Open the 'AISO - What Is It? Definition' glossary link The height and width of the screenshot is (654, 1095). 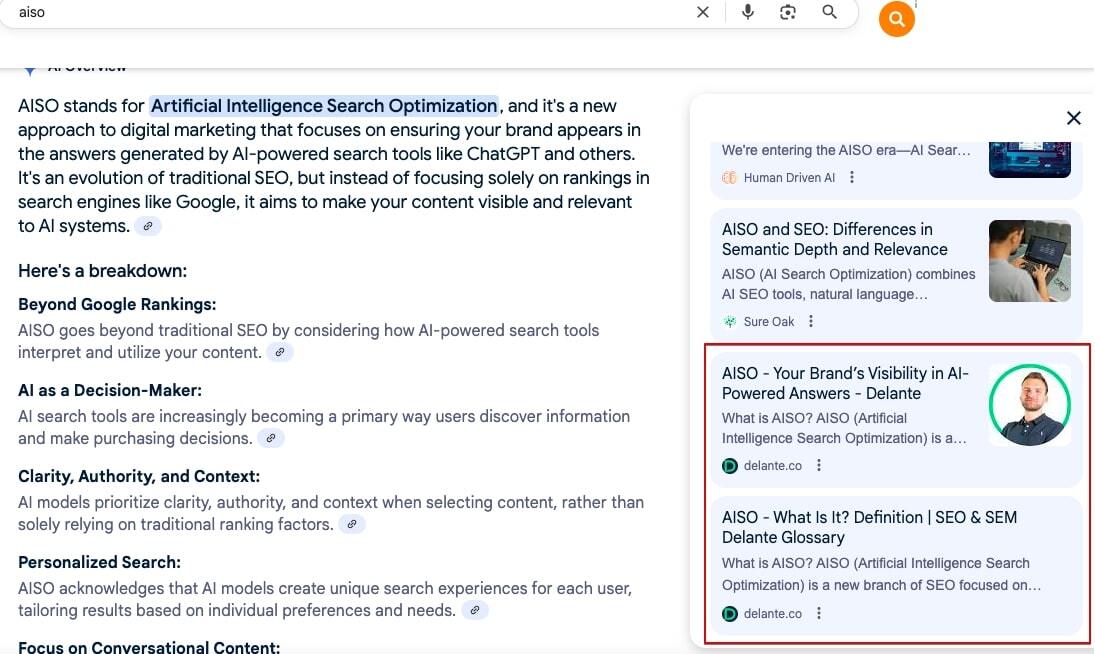click(869, 527)
